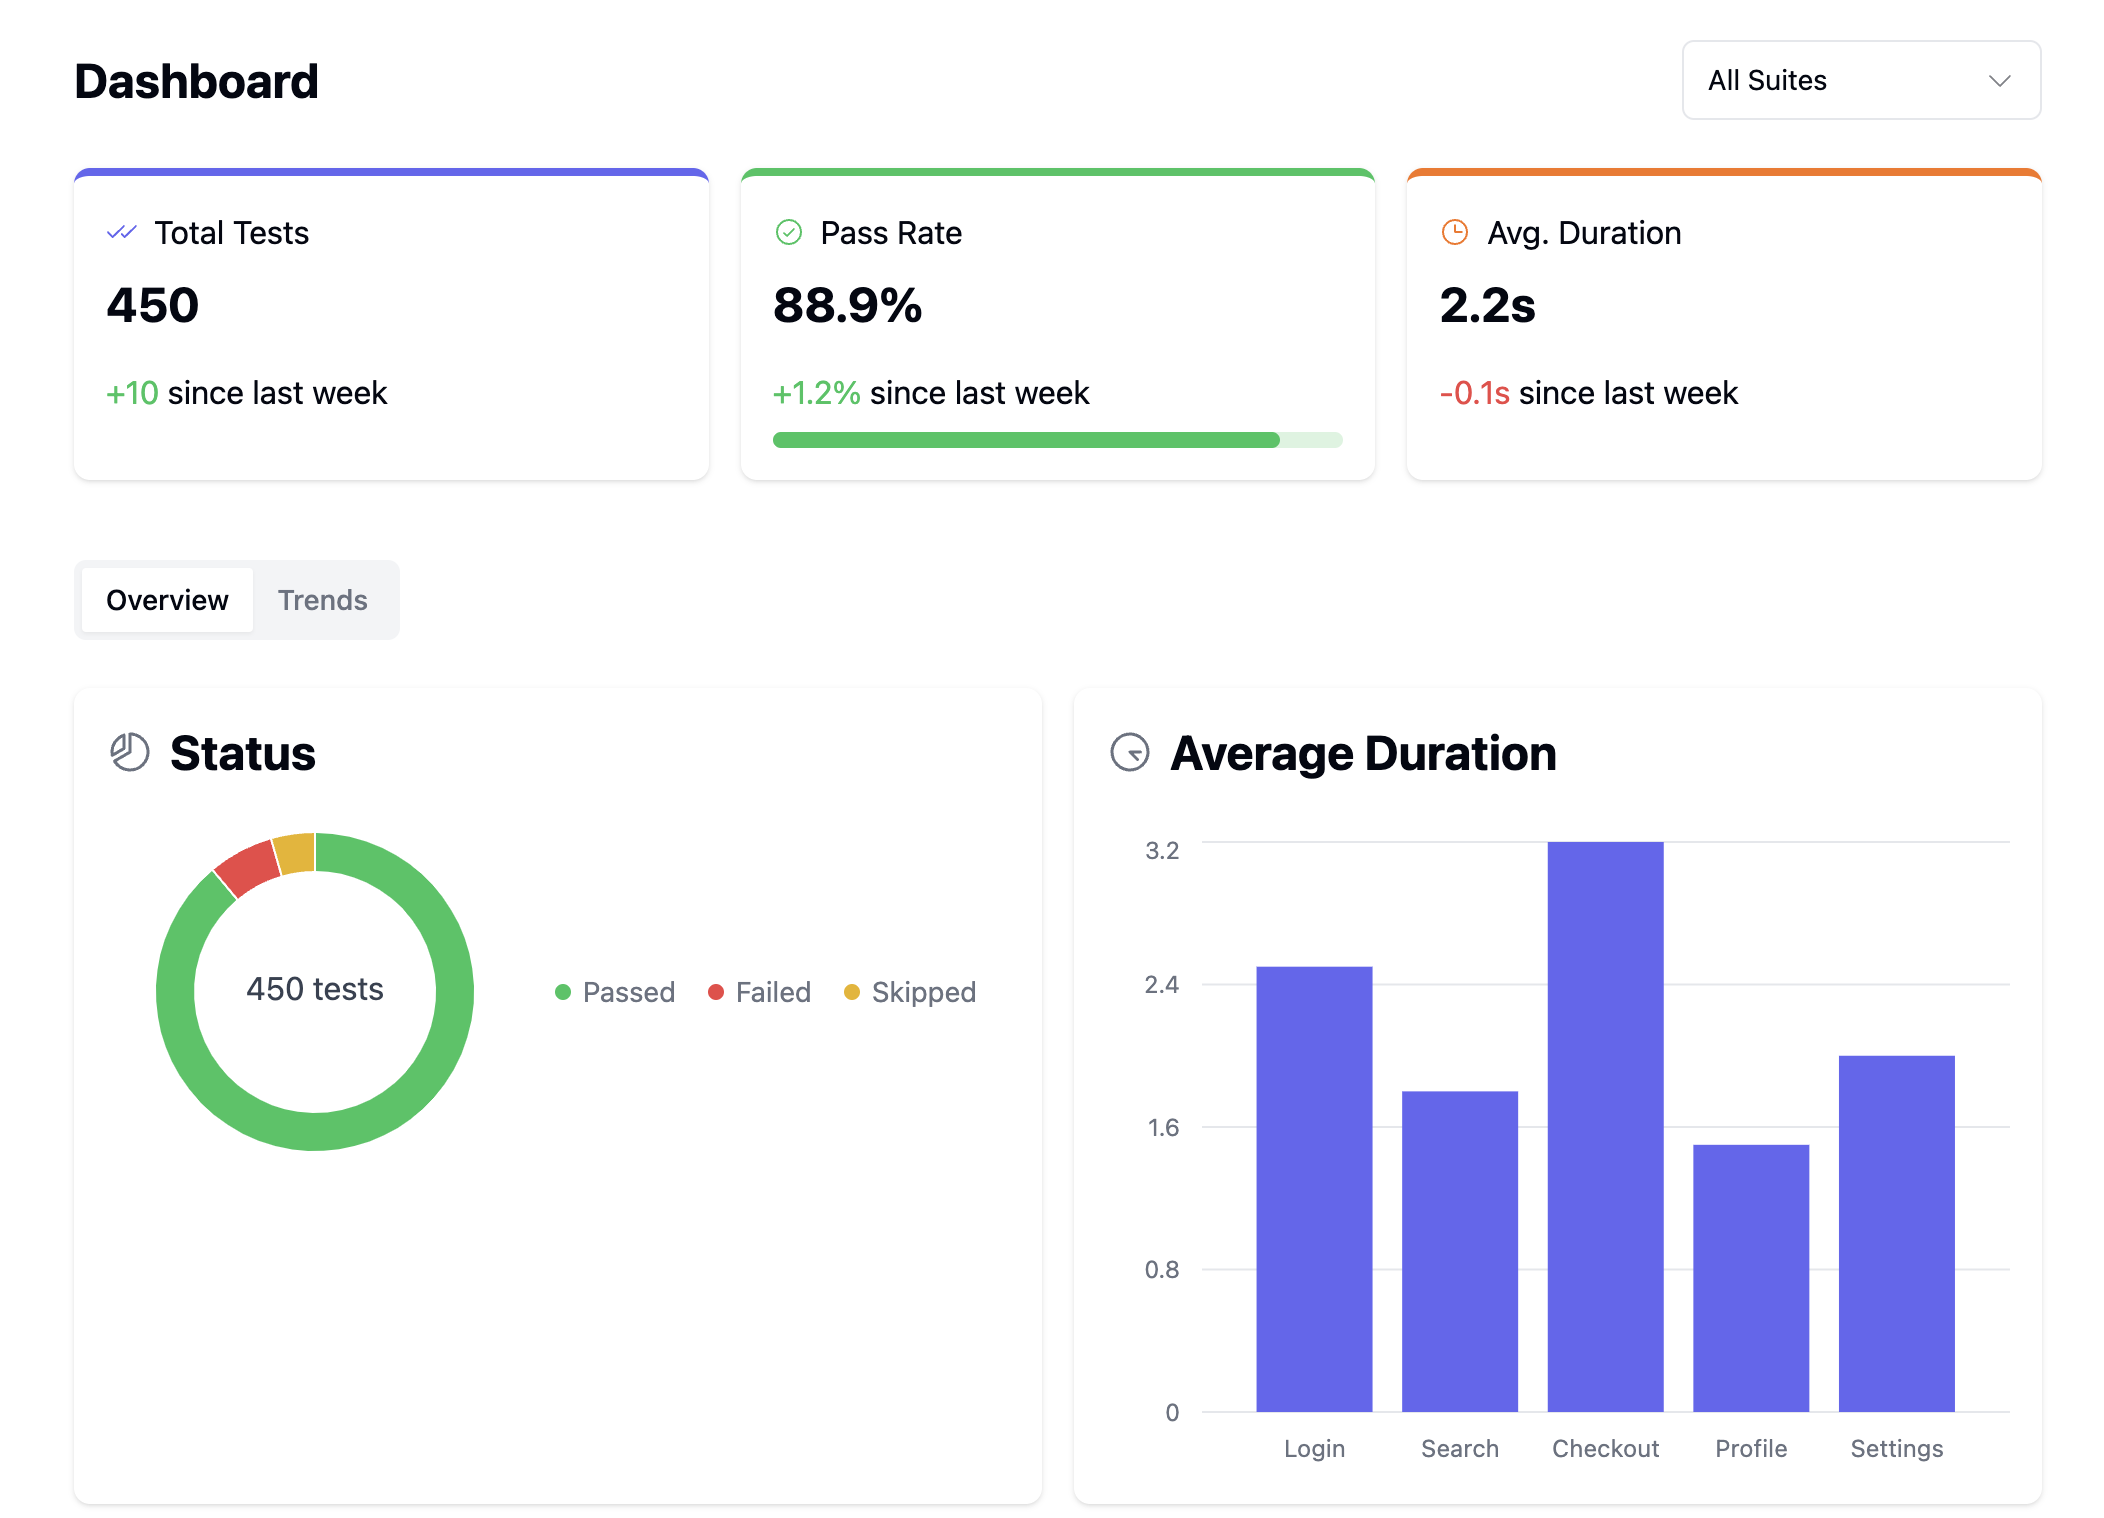Click the pie chart icon beside Status
2104x1518 pixels.
point(129,752)
